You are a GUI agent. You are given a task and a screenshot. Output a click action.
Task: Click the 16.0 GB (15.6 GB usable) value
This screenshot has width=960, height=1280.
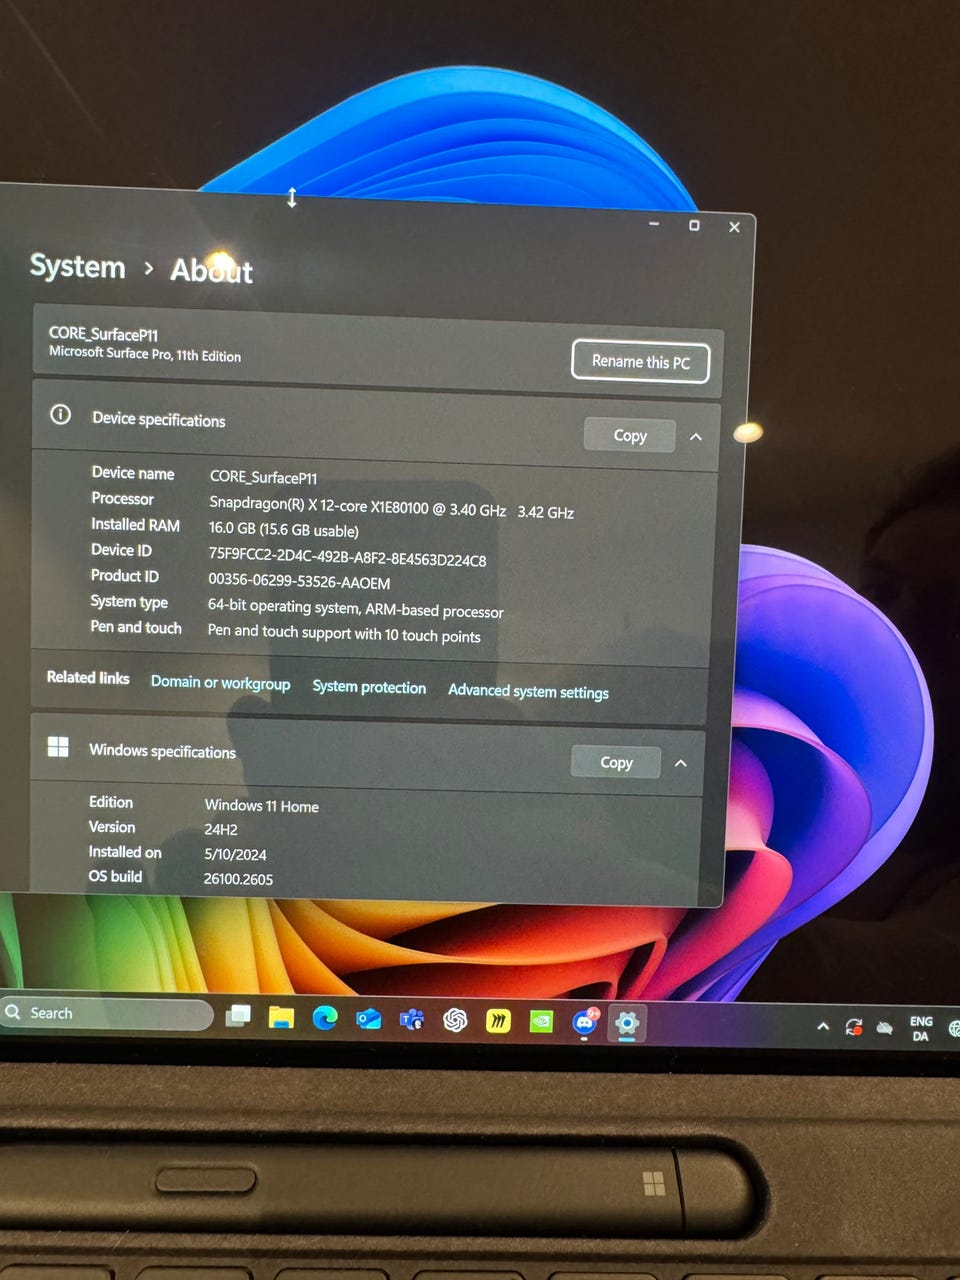[283, 529]
